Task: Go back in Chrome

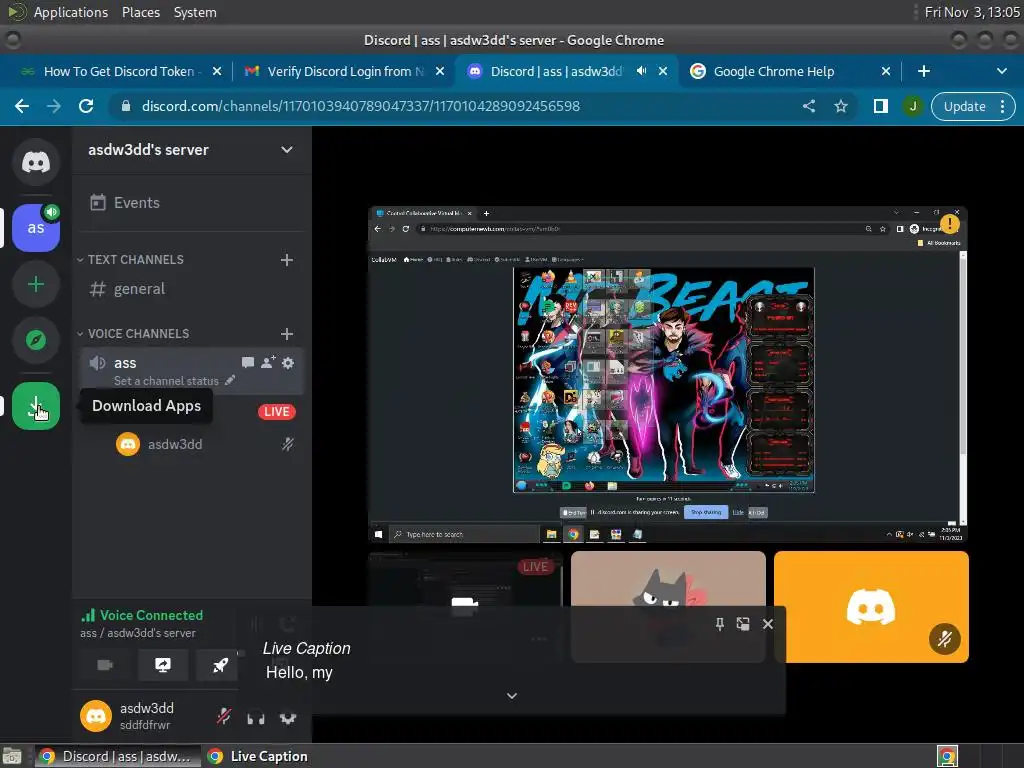Action: [22, 106]
